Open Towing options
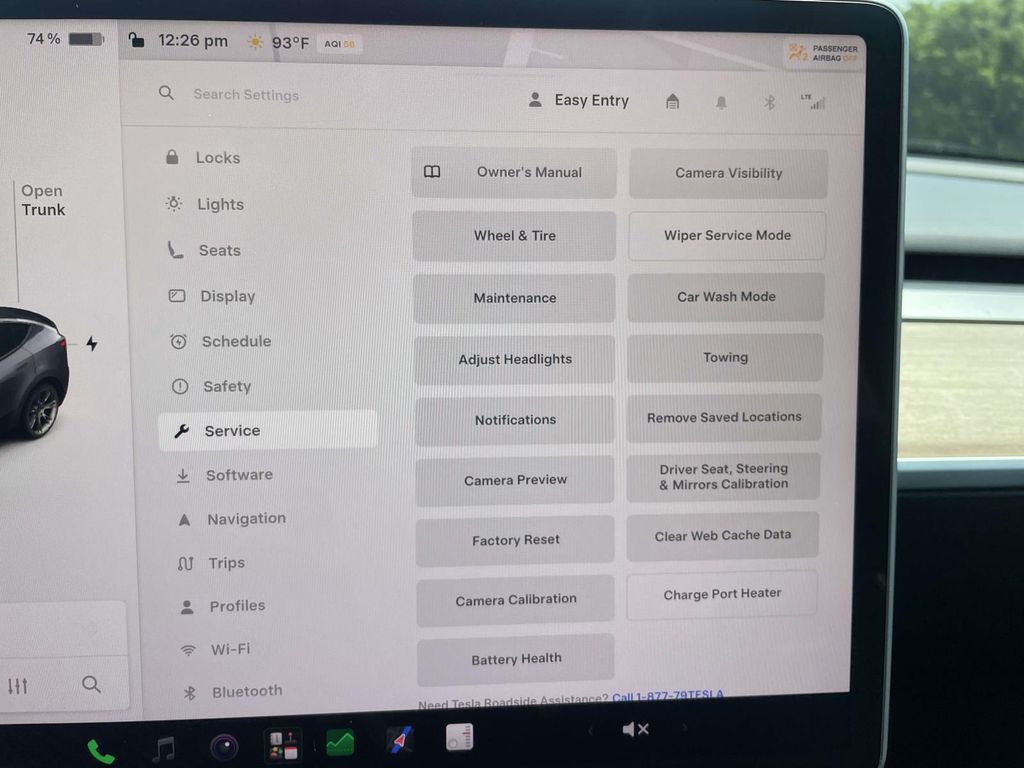This screenshot has width=1024, height=768. tap(725, 357)
